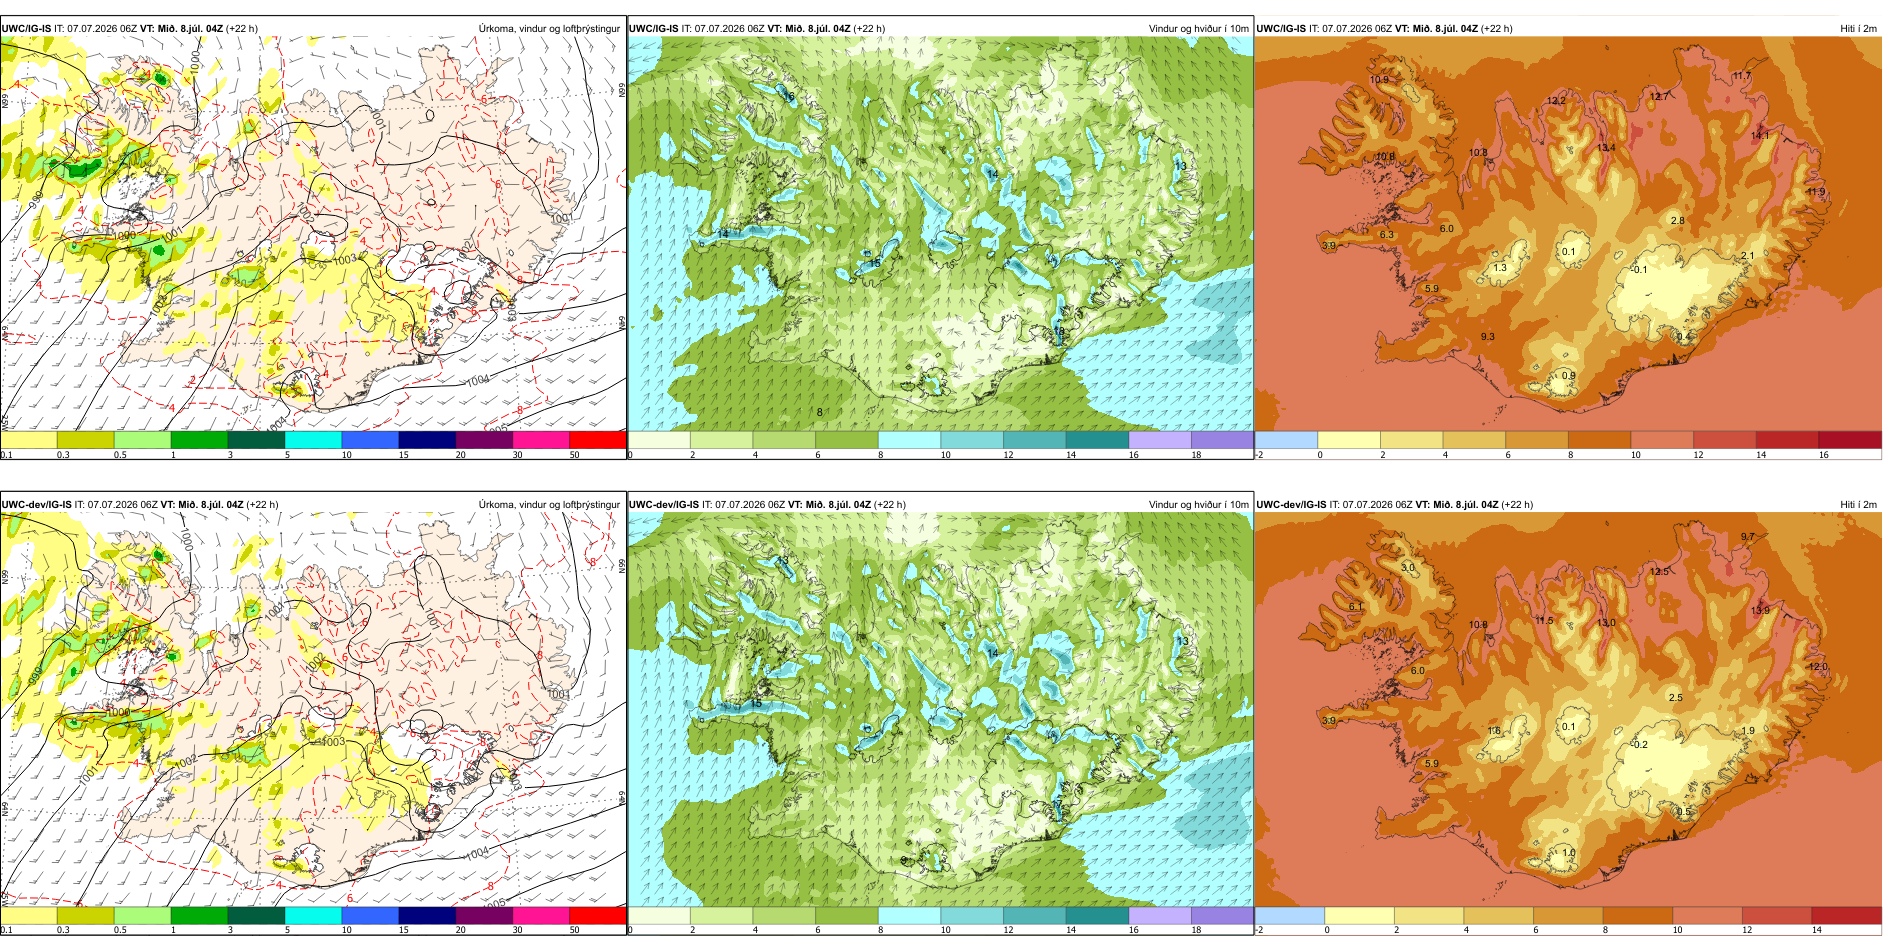
Task: Click the pale yellow 0–2 swatch in top temperature legend
Action: coord(1349,440)
